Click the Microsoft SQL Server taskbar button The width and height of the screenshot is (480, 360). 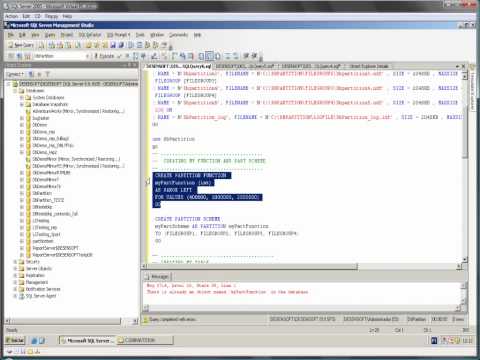pos(87,340)
